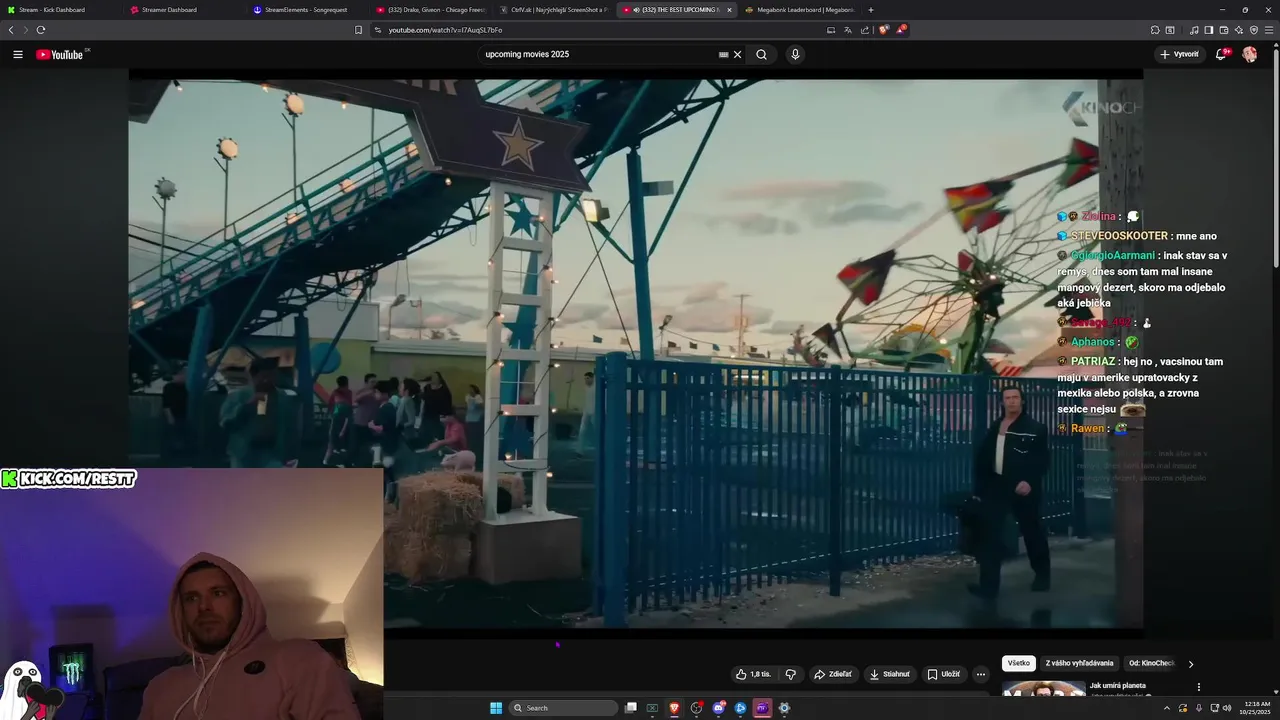
Task: Click the browser address bar URL
Action: pyautogui.click(x=445, y=30)
